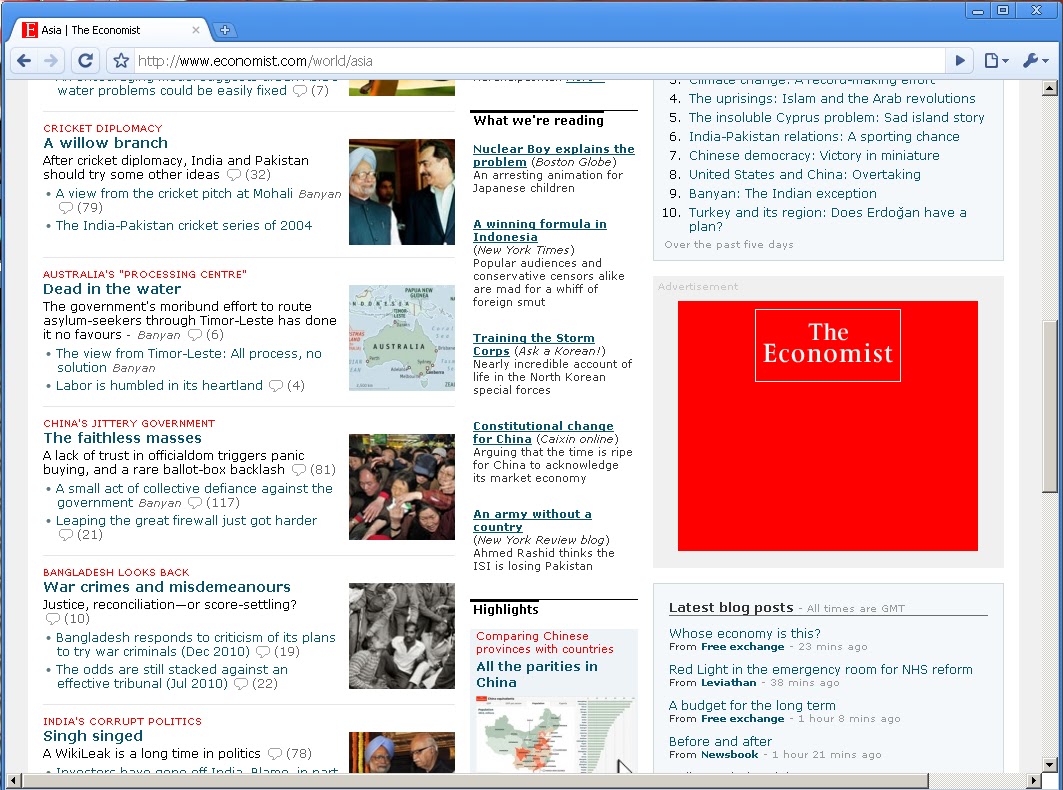Open An army without a country link
1063x790 pixels.
point(532,521)
